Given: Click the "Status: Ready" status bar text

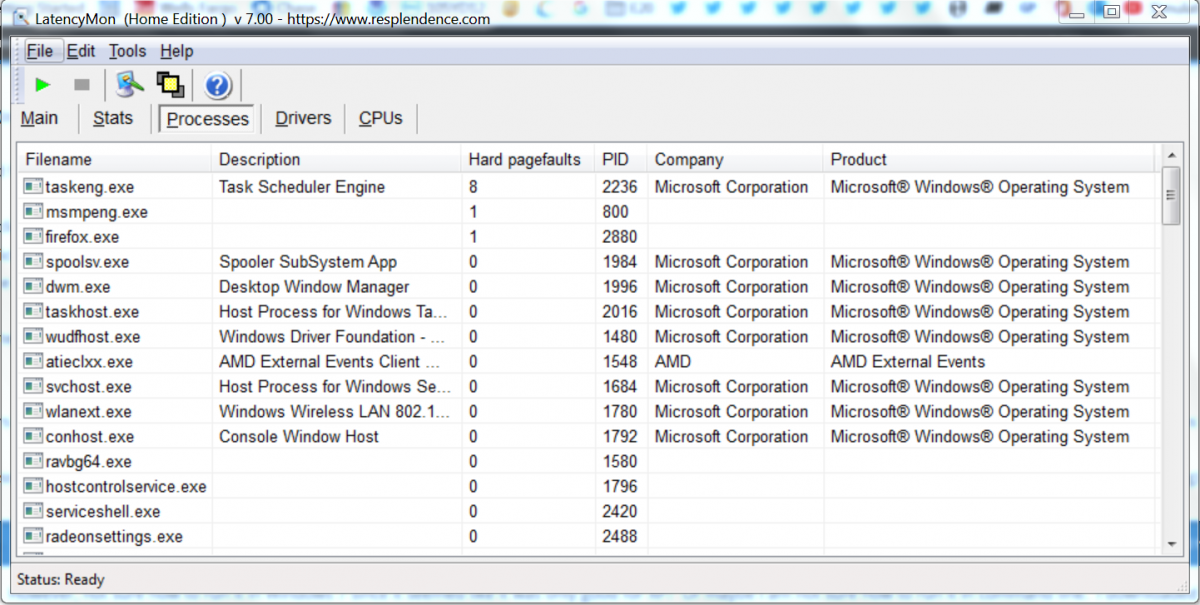Looking at the screenshot, I should (61, 579).
